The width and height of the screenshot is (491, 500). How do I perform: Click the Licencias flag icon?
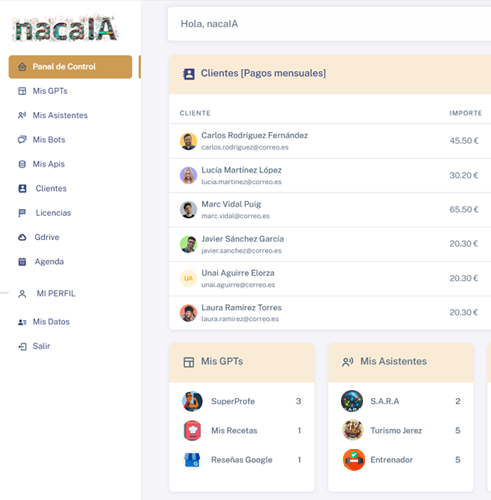pyautogui.click(x=22, y=213)
